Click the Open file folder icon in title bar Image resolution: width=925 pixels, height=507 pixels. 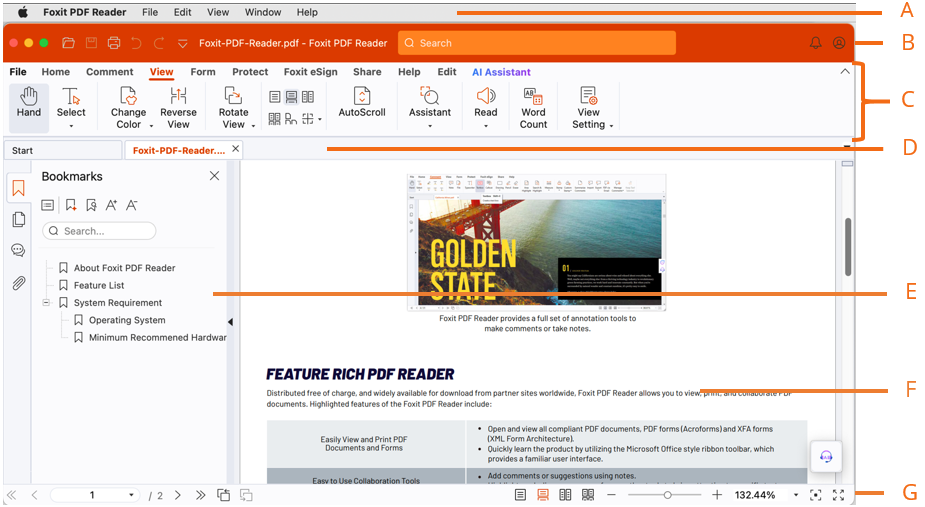68,43
